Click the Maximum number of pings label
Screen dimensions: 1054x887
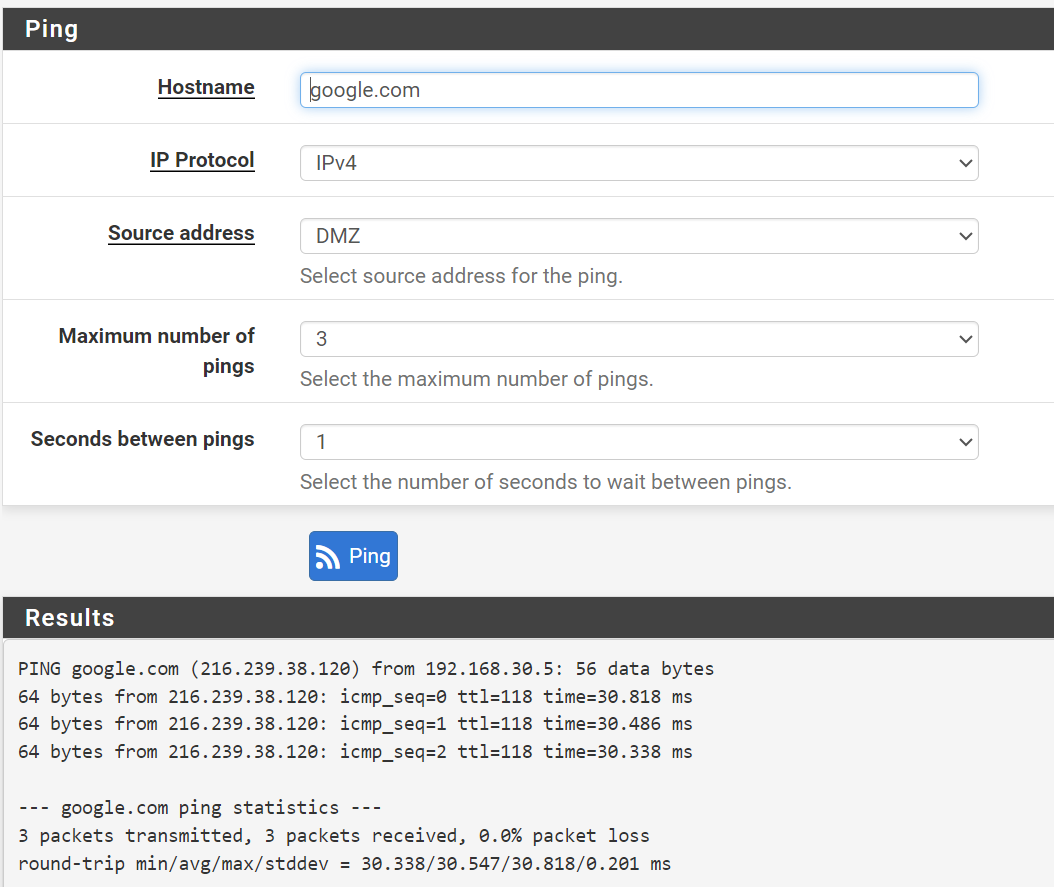click(x=157, y=351)
